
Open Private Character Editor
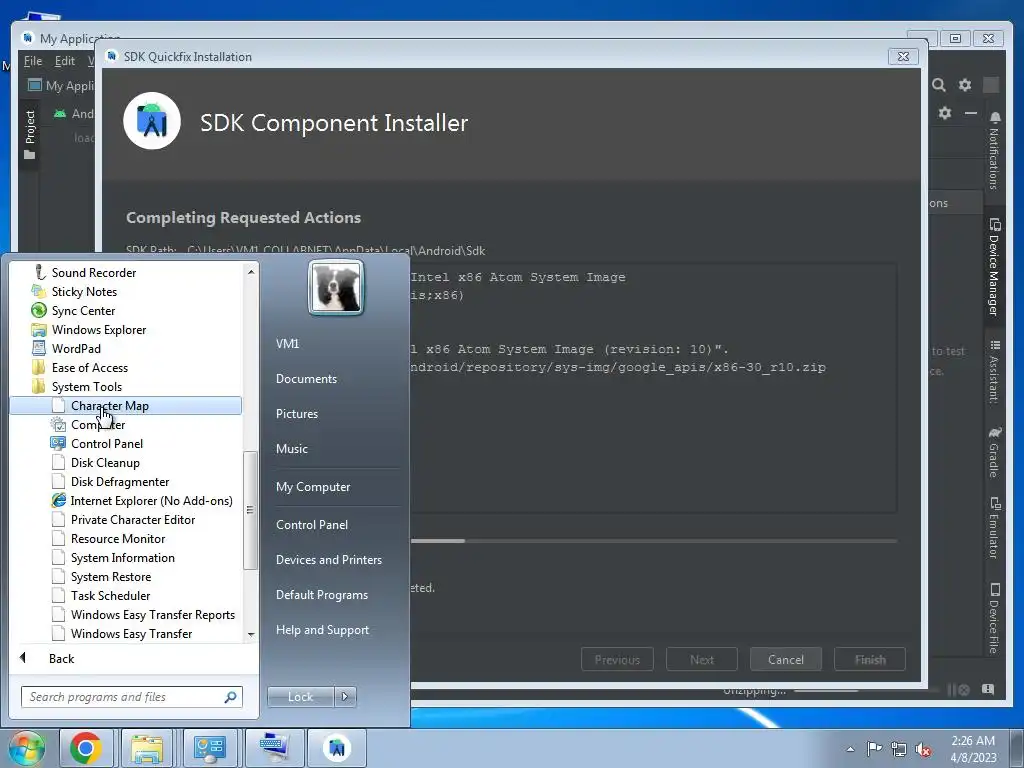[x=133, y=519]
